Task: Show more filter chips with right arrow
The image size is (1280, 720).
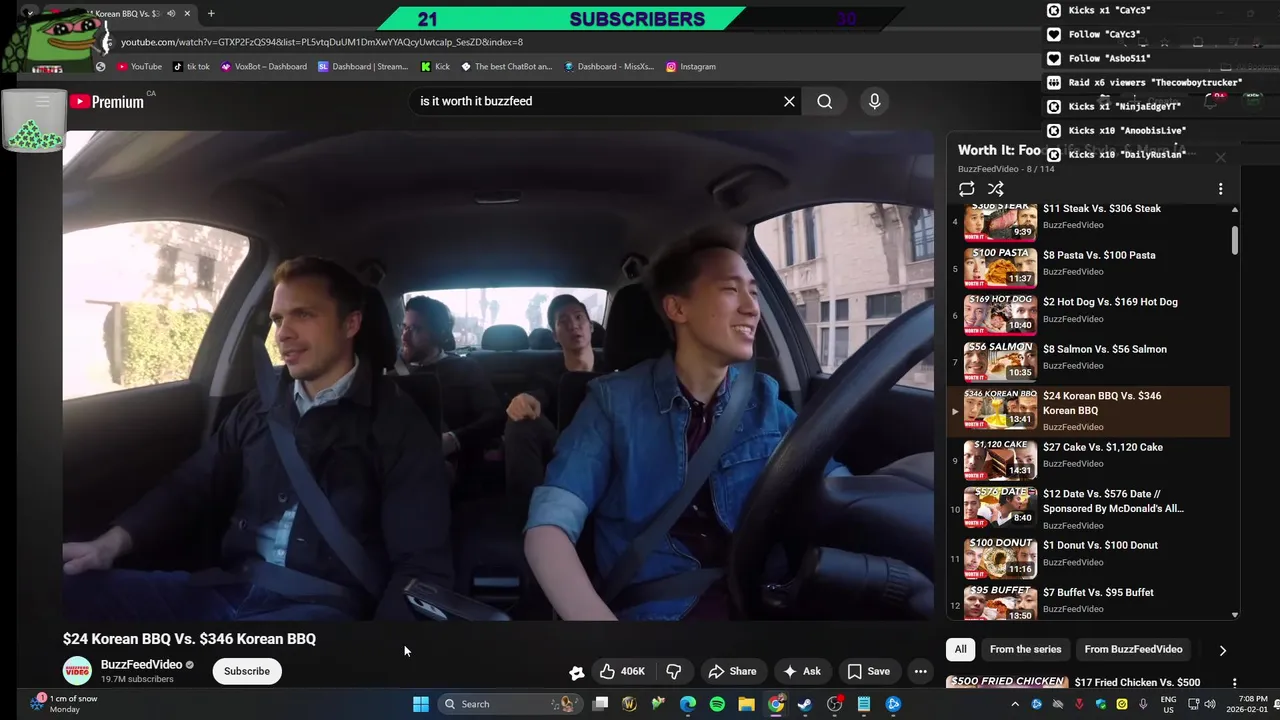Action: (1222, 650)
